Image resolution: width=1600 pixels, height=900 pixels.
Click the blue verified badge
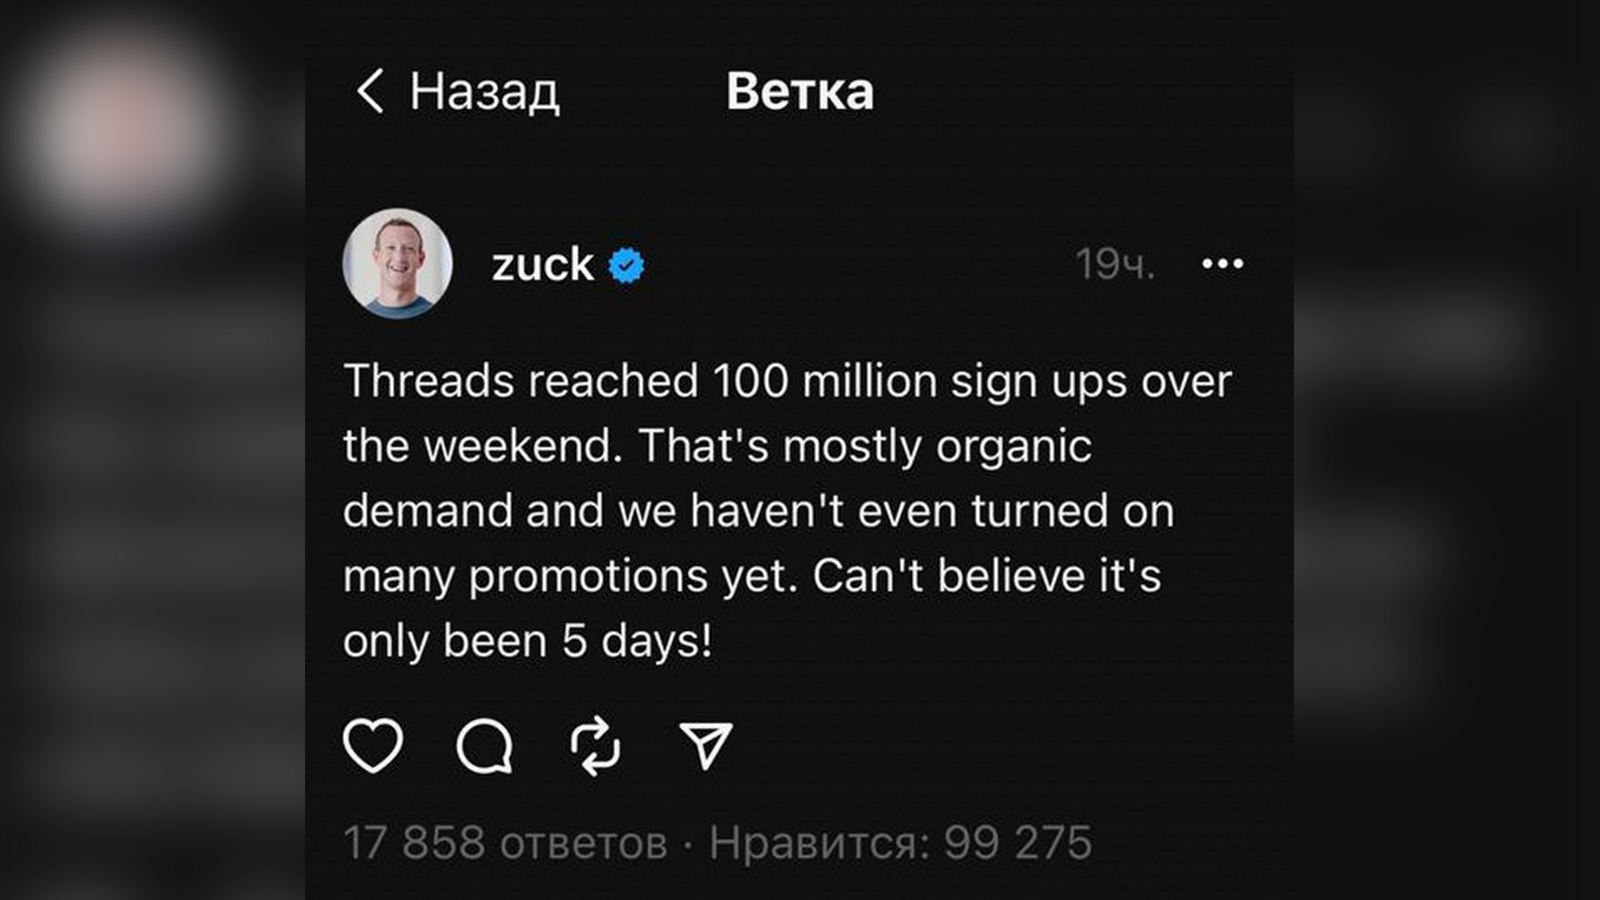point(627,266)
